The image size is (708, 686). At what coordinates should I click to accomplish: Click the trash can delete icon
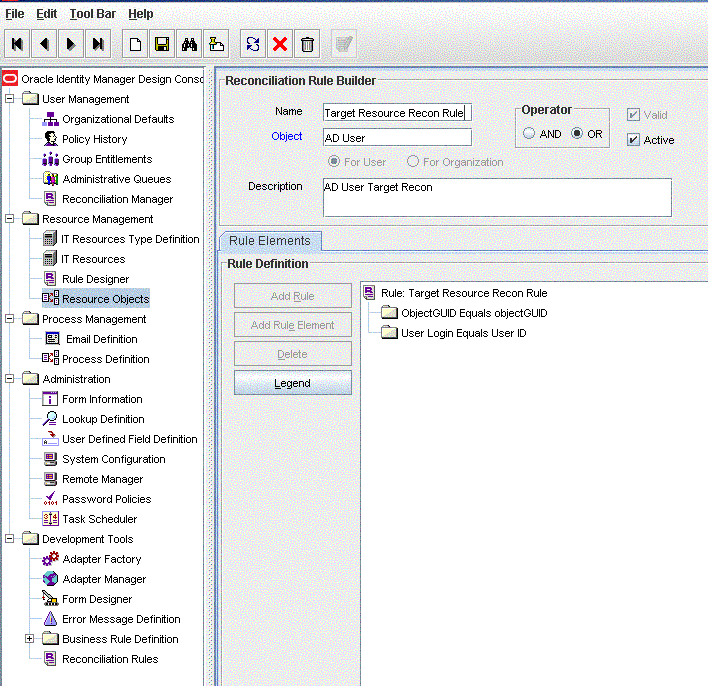point(307,44)
